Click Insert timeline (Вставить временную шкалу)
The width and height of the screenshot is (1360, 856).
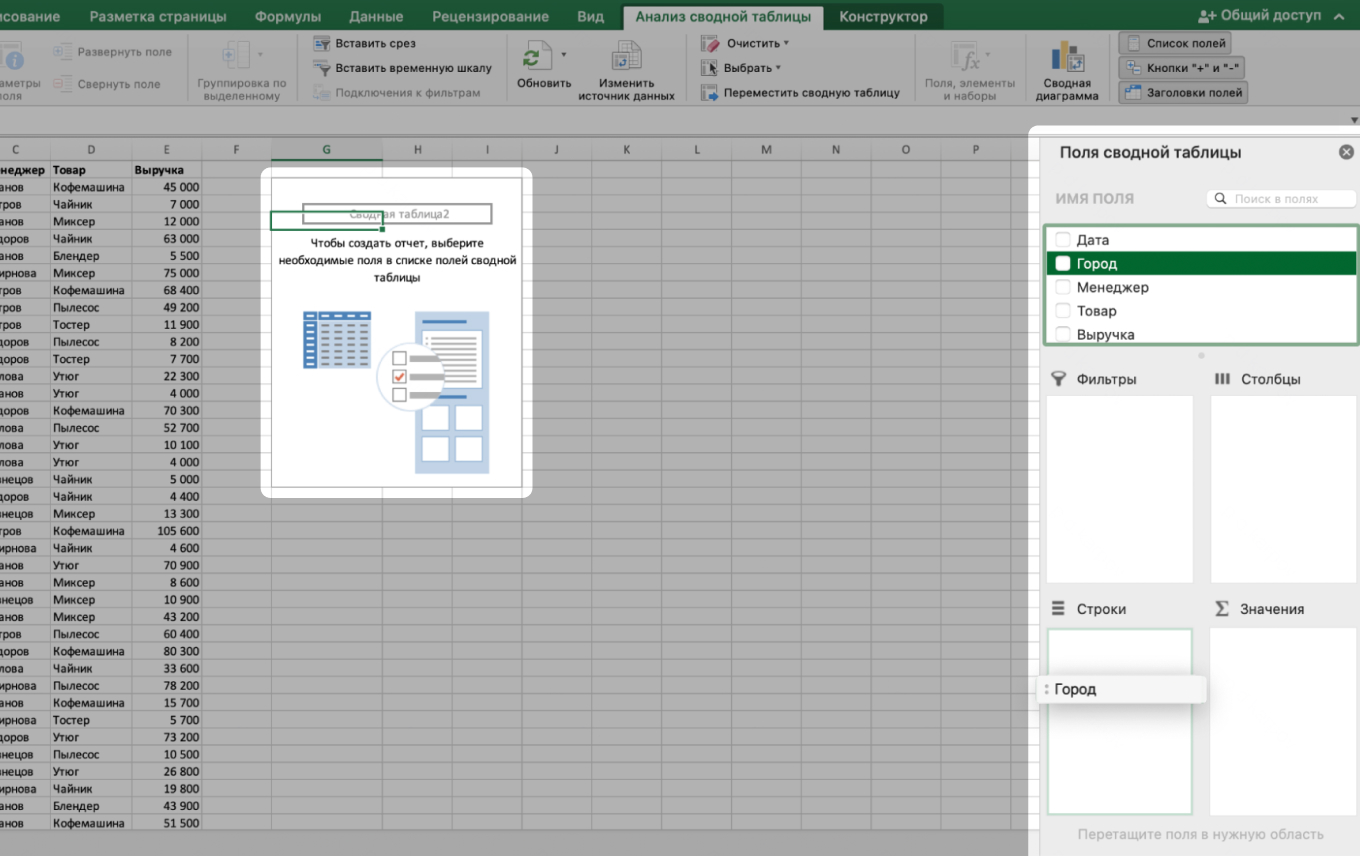click(402, 68)
